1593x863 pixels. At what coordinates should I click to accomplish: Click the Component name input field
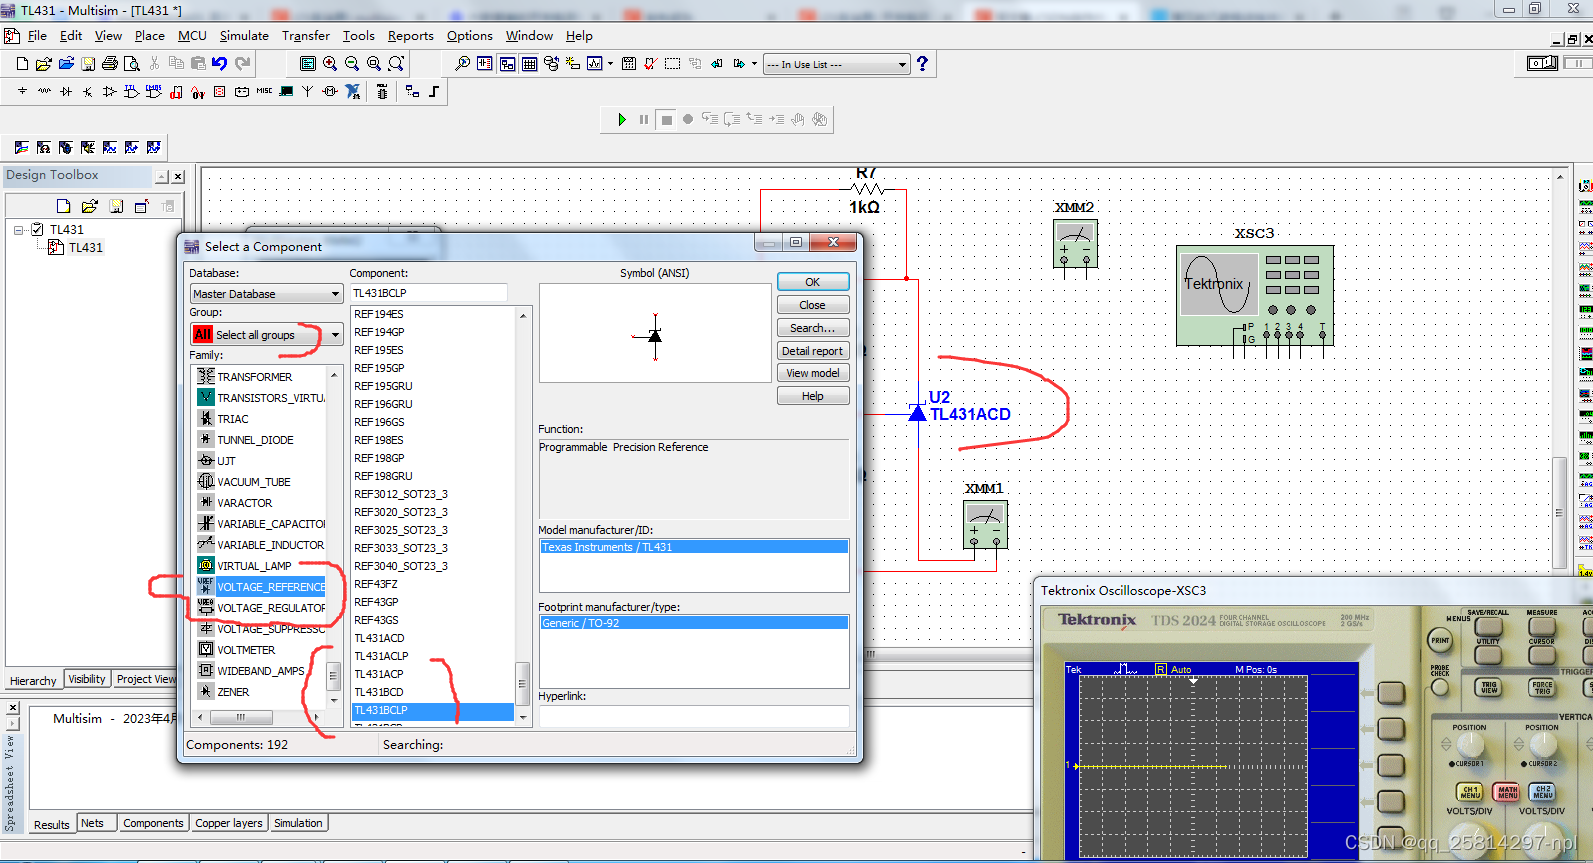pyautogui.click(x=429, y=293)
